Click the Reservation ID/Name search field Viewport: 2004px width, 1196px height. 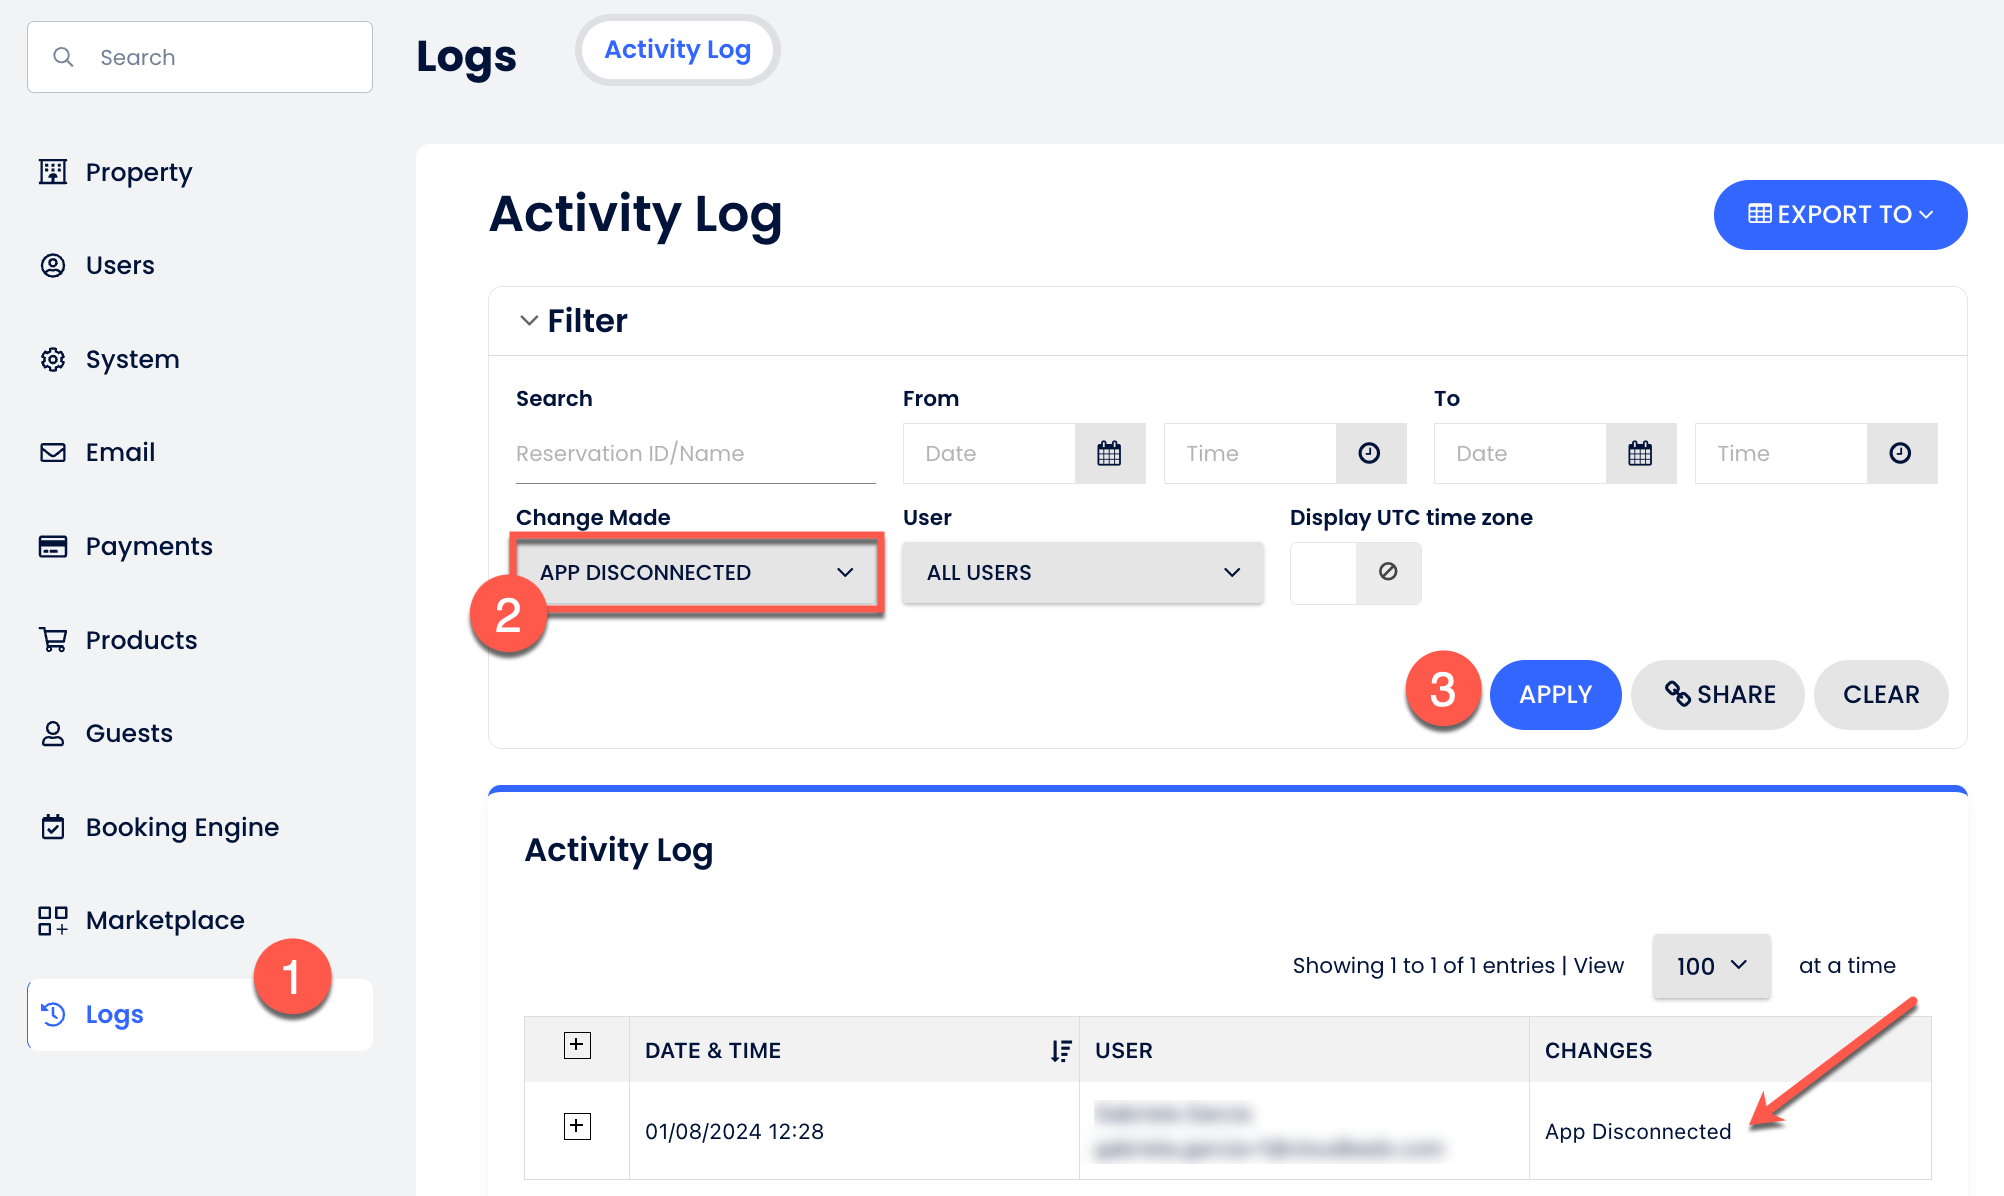pyautogui.click(x=695, y=454)
